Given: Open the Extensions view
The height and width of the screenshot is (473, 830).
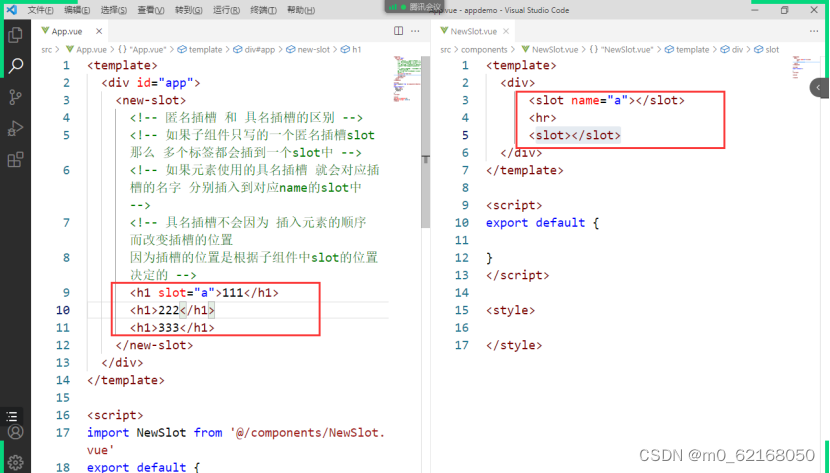Looking at the screenshot, I should click(x=15, y=159).
